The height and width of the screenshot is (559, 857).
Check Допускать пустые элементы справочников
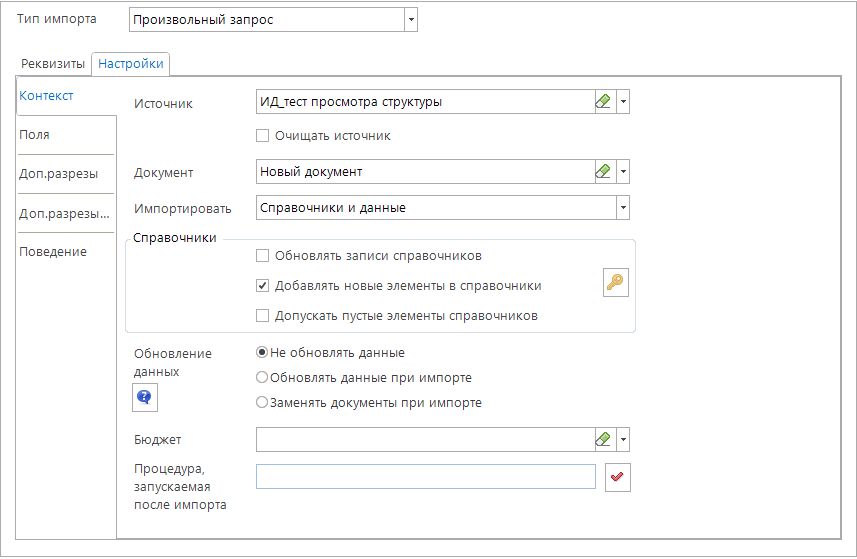click(263, 315)
